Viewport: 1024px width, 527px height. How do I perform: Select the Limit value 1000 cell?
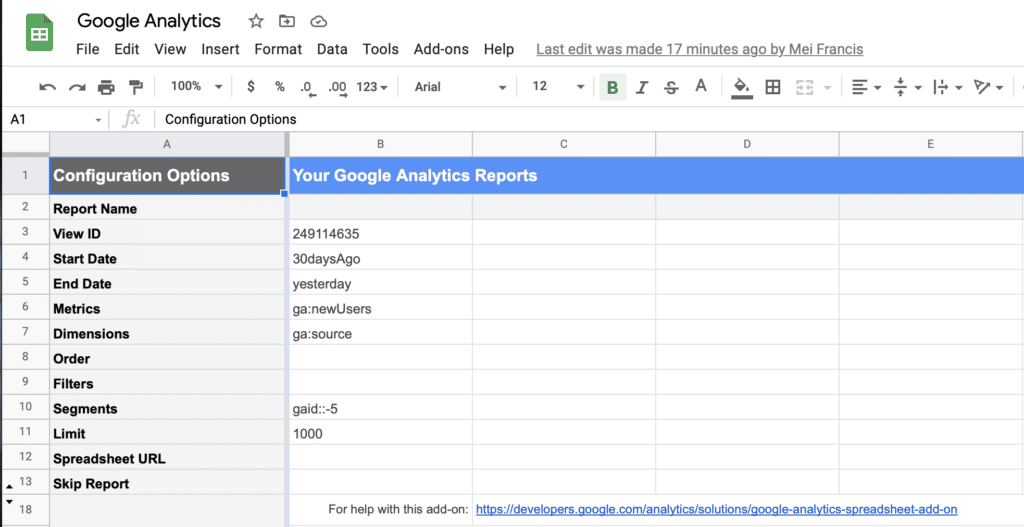coord(381,434)
